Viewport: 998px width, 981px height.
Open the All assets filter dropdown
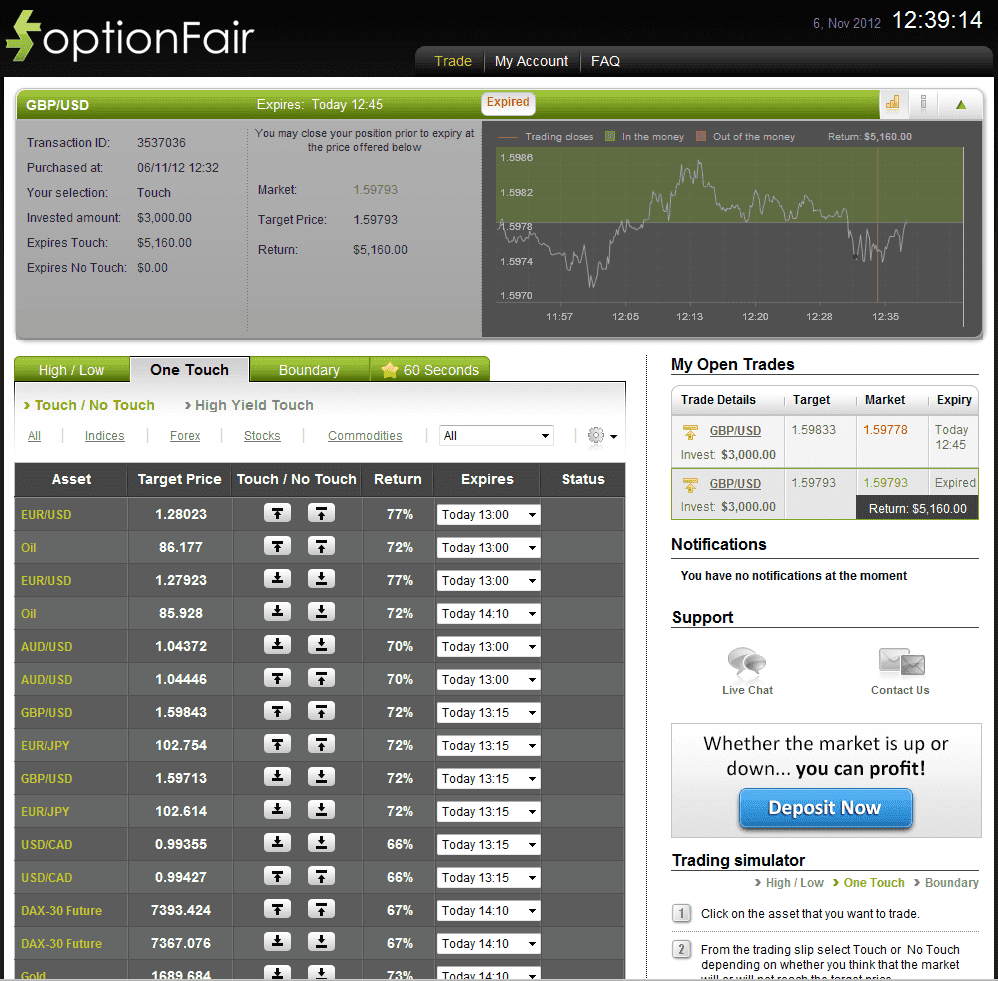[x=496, y=435]
